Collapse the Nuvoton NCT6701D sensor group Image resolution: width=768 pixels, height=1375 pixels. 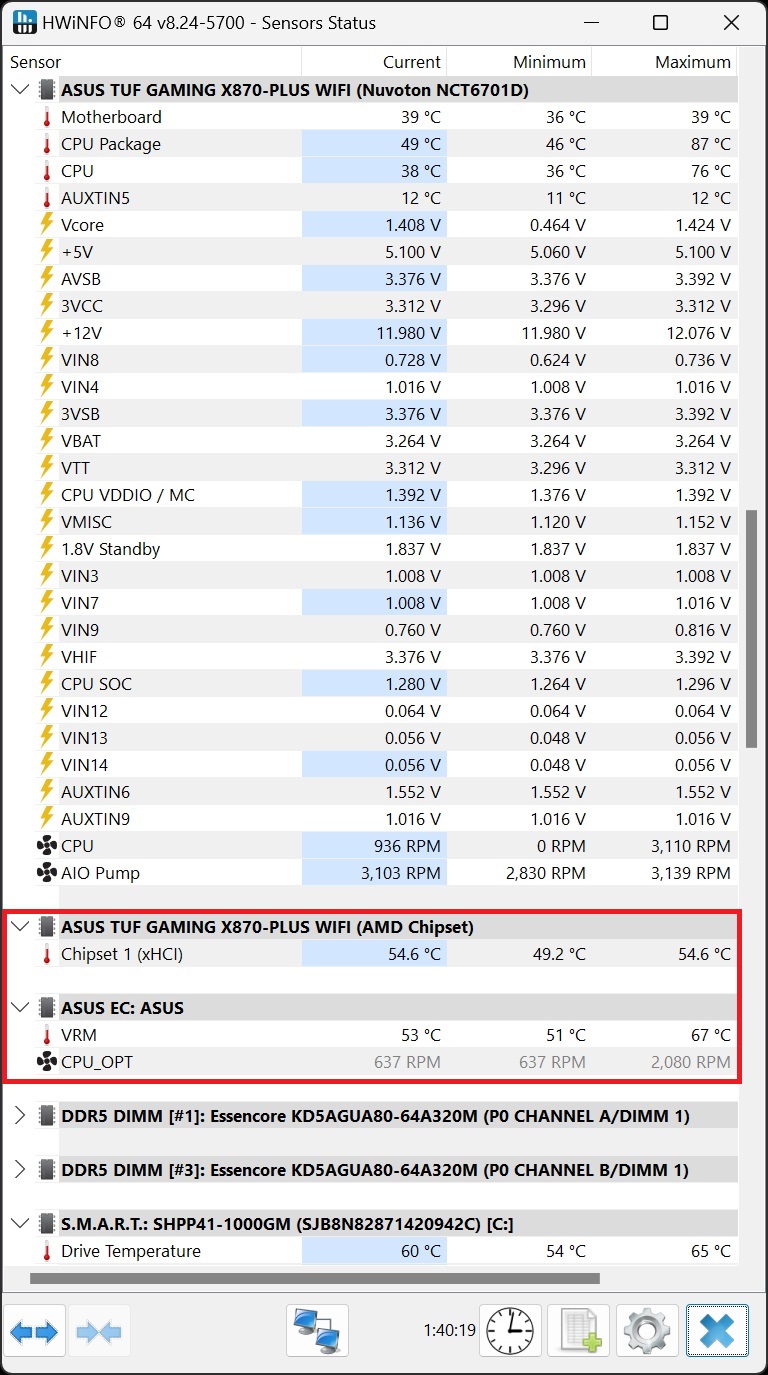pyautogui.click(x=19, y=90)
